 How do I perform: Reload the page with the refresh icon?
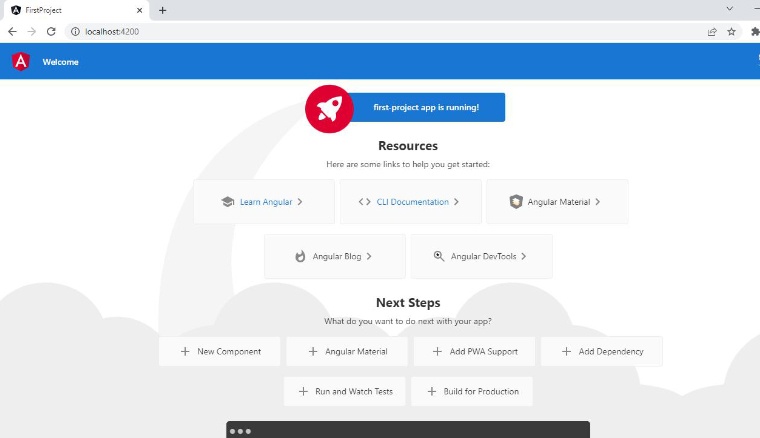(x=51, y=31)
